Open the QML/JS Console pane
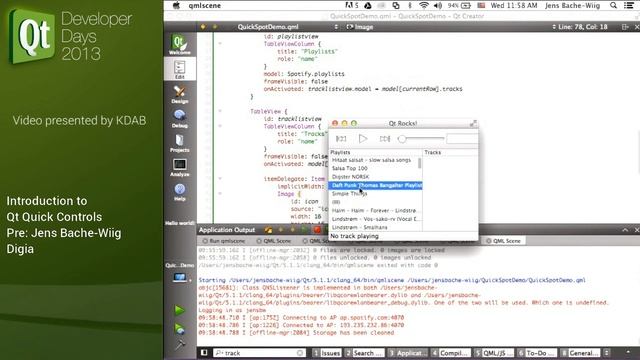 493,353
